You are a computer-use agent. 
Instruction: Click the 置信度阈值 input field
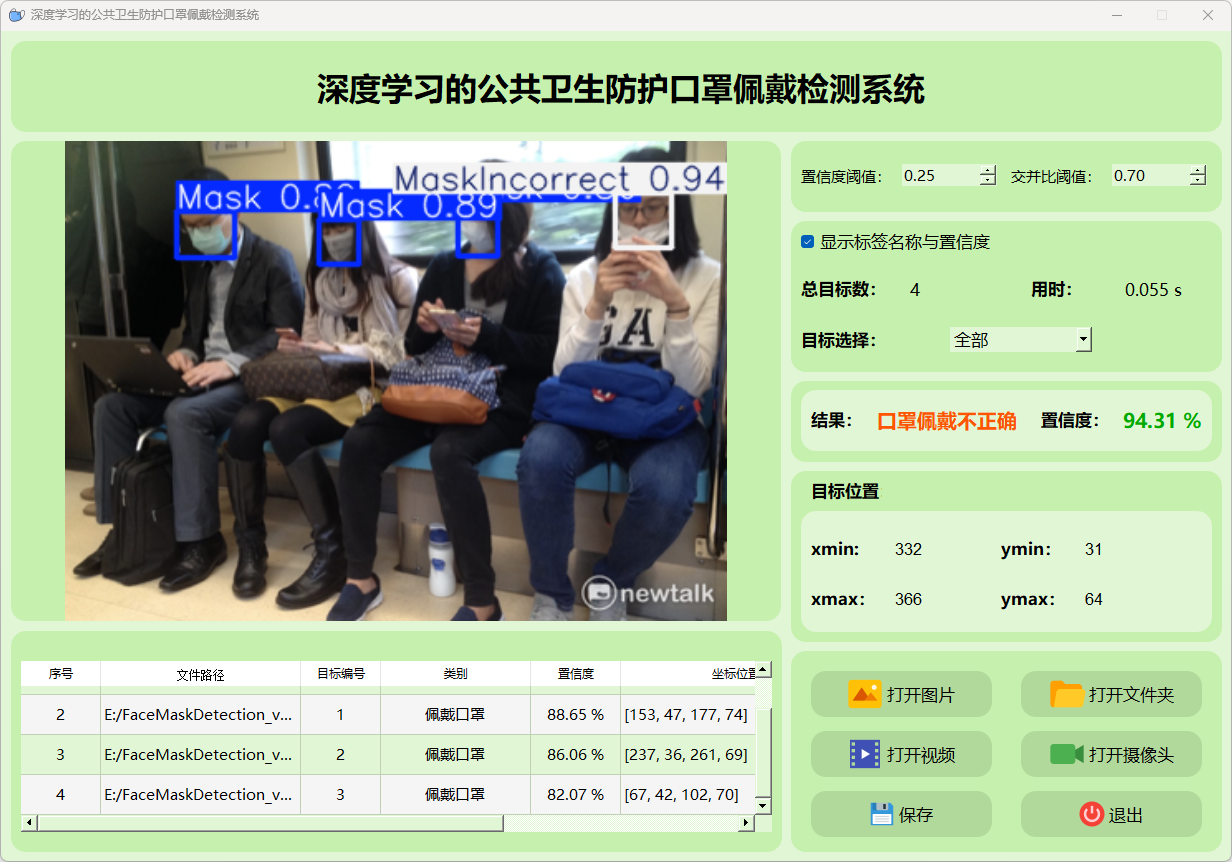pos(938,176)
